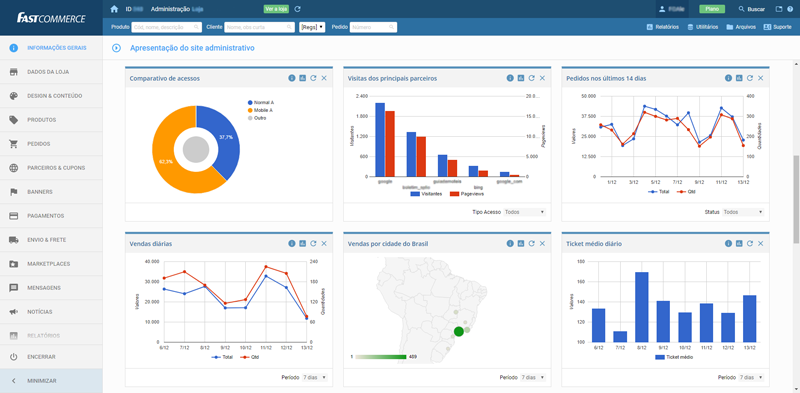Go to home via house icon
Image resolution: width=800 pixels, height=393 pixels.
114,9
